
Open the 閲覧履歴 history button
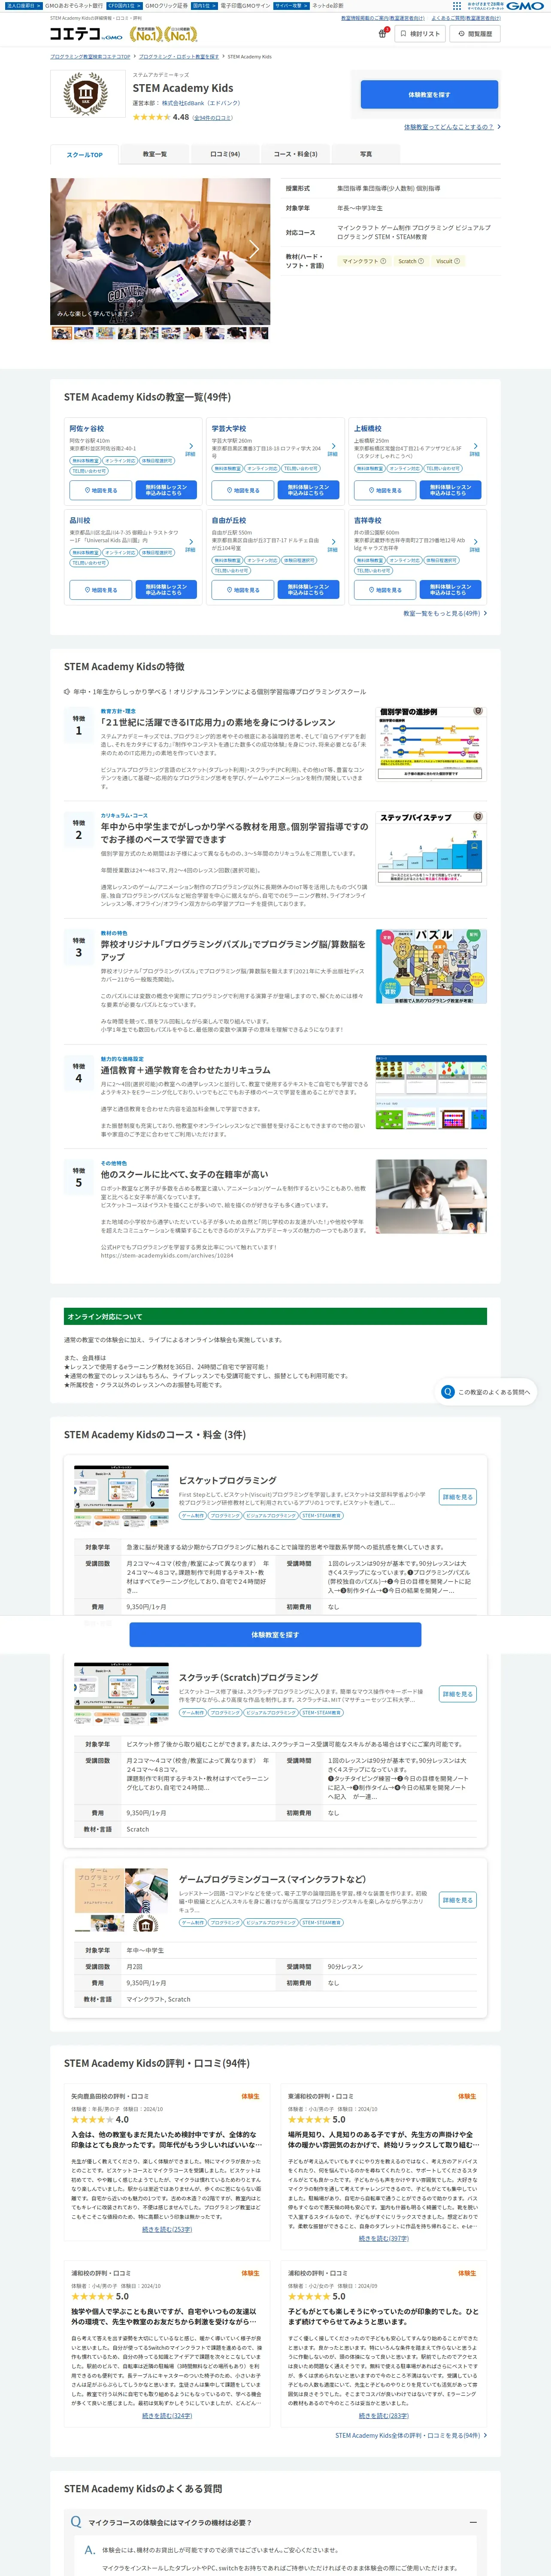click(x=475, y=34)
